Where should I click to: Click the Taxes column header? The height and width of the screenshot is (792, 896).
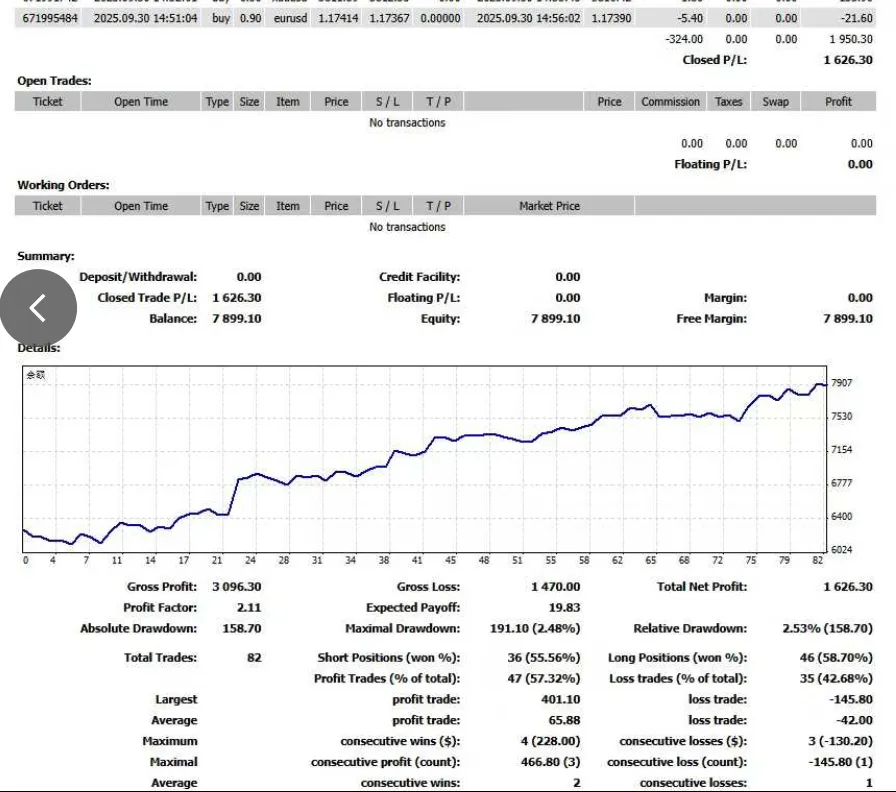(x=728, y=102)
